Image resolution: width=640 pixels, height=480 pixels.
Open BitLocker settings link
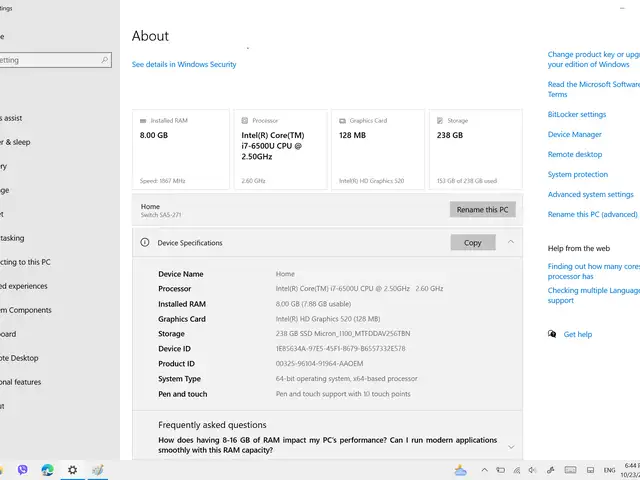pyautogui.click(x=577, y=114)
